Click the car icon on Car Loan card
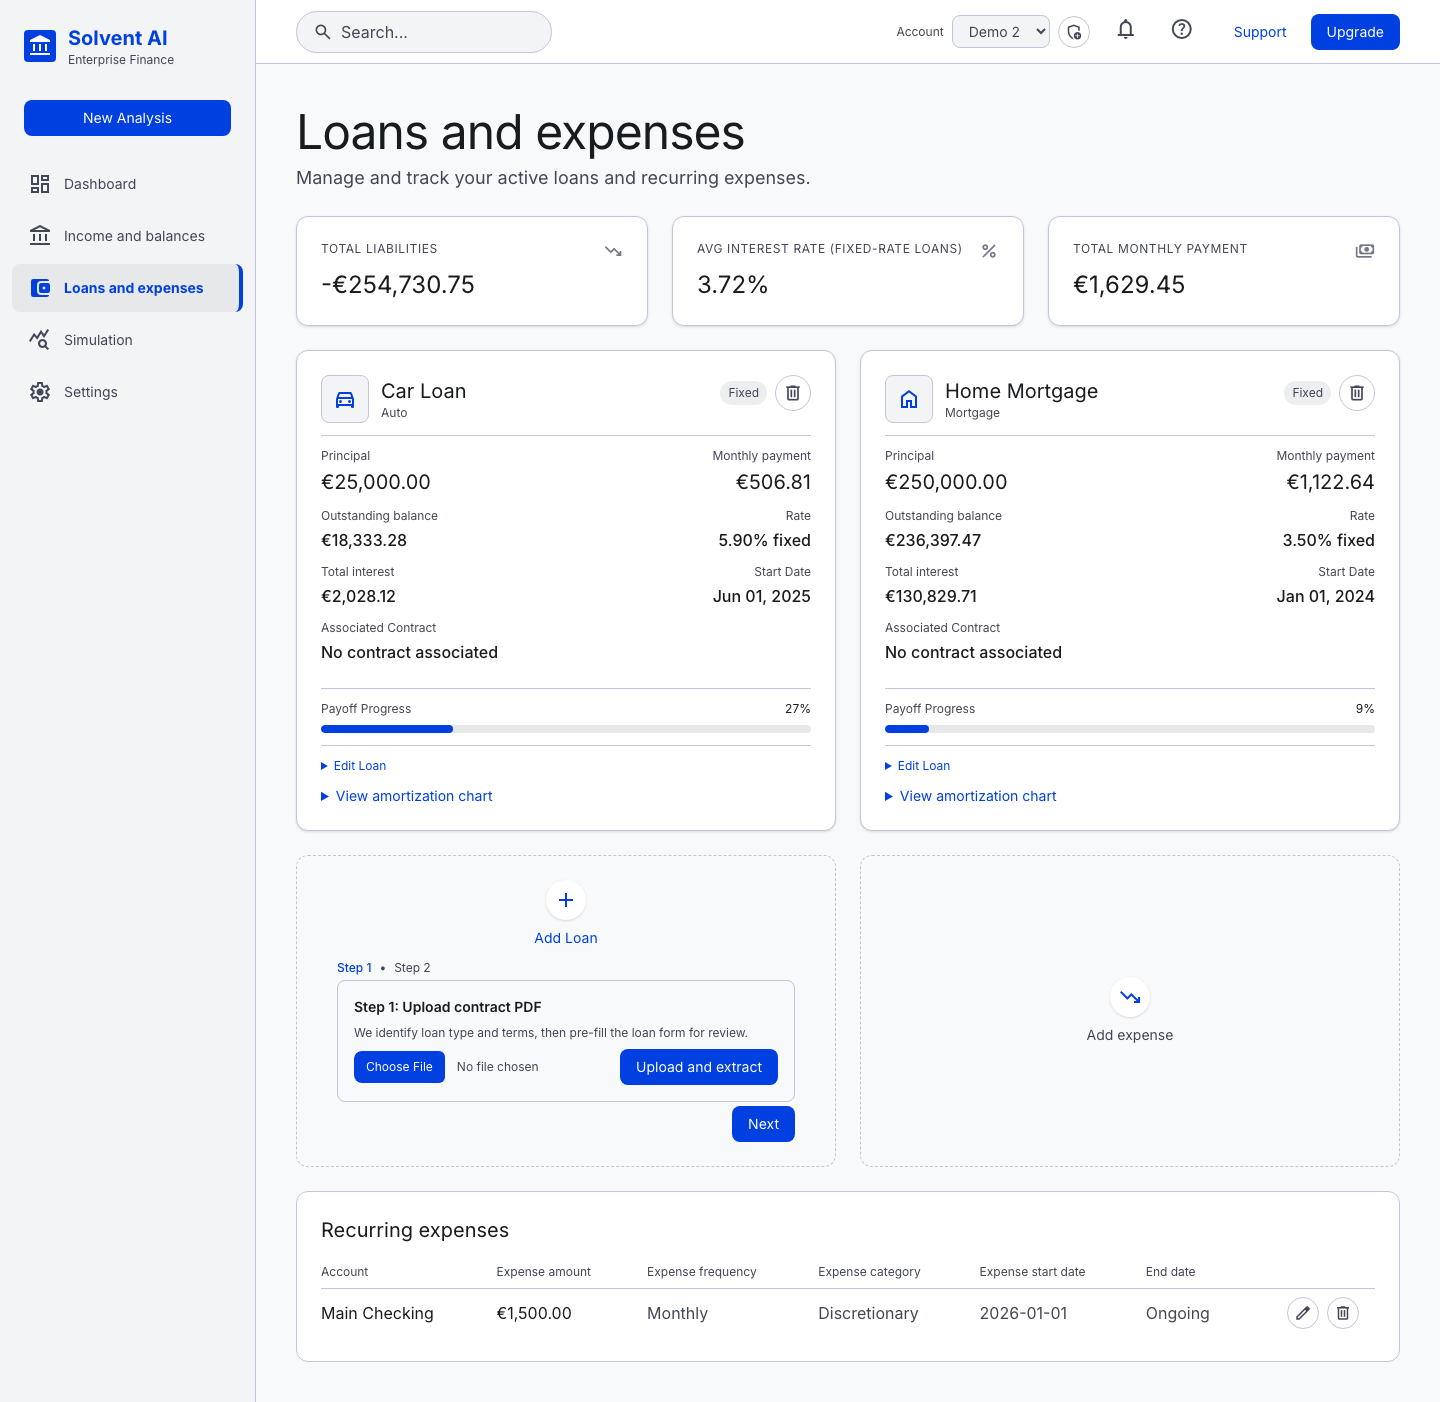Screen dimensions: 1440x1402 point(345,399)
